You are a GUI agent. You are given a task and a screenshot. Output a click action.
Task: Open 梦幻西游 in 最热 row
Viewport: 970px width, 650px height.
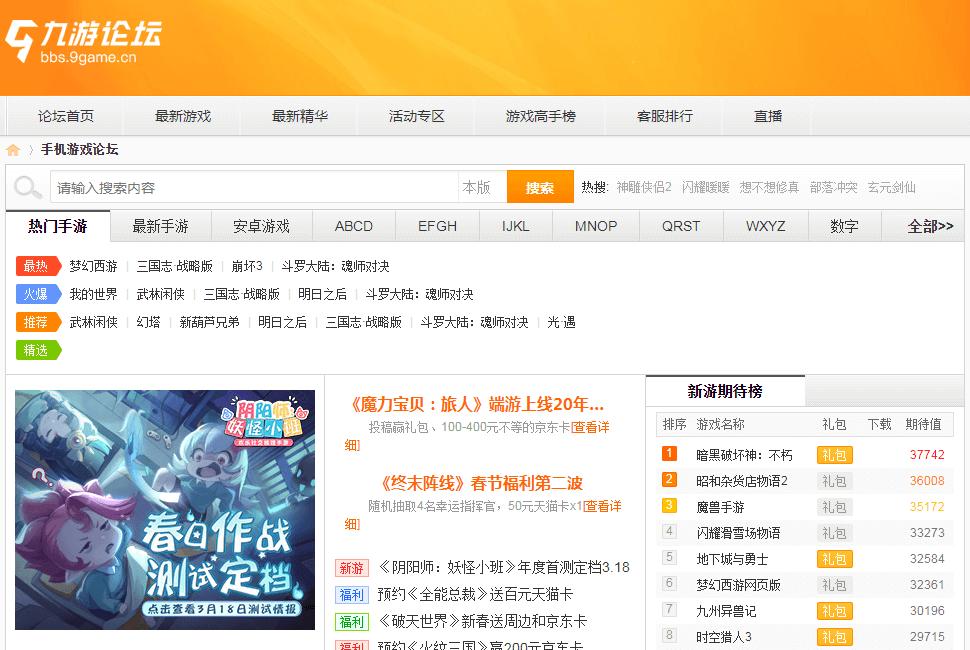(x=93, y=267)
